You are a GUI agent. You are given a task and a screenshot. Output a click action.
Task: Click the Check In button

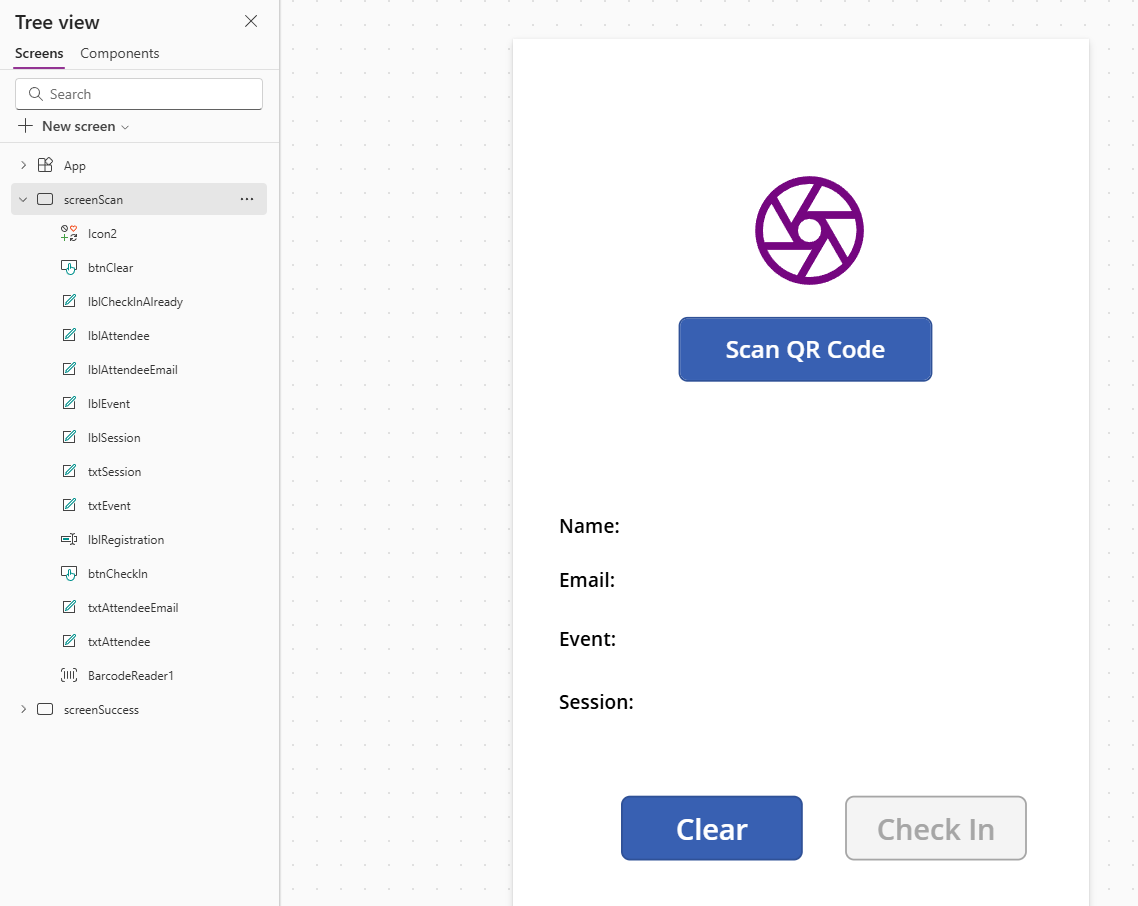[x=935, y=829]
